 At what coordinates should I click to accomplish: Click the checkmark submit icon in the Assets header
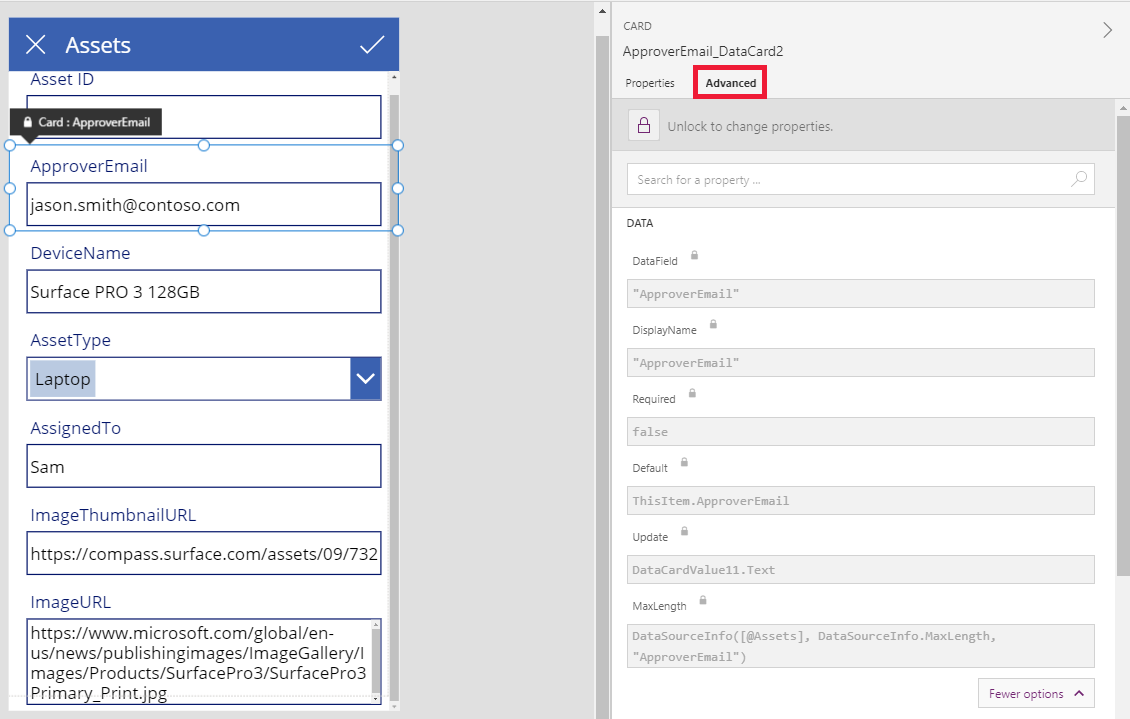(x=372, y=45)
